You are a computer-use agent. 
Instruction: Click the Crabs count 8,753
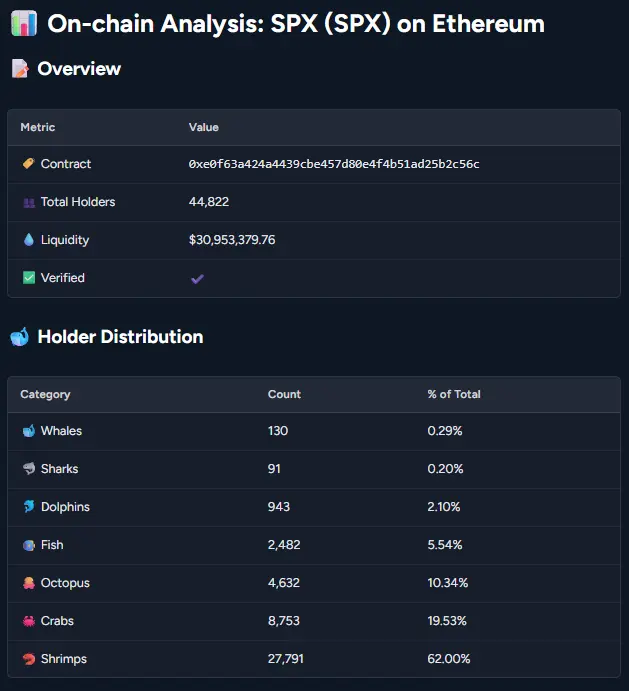point(284,620)
